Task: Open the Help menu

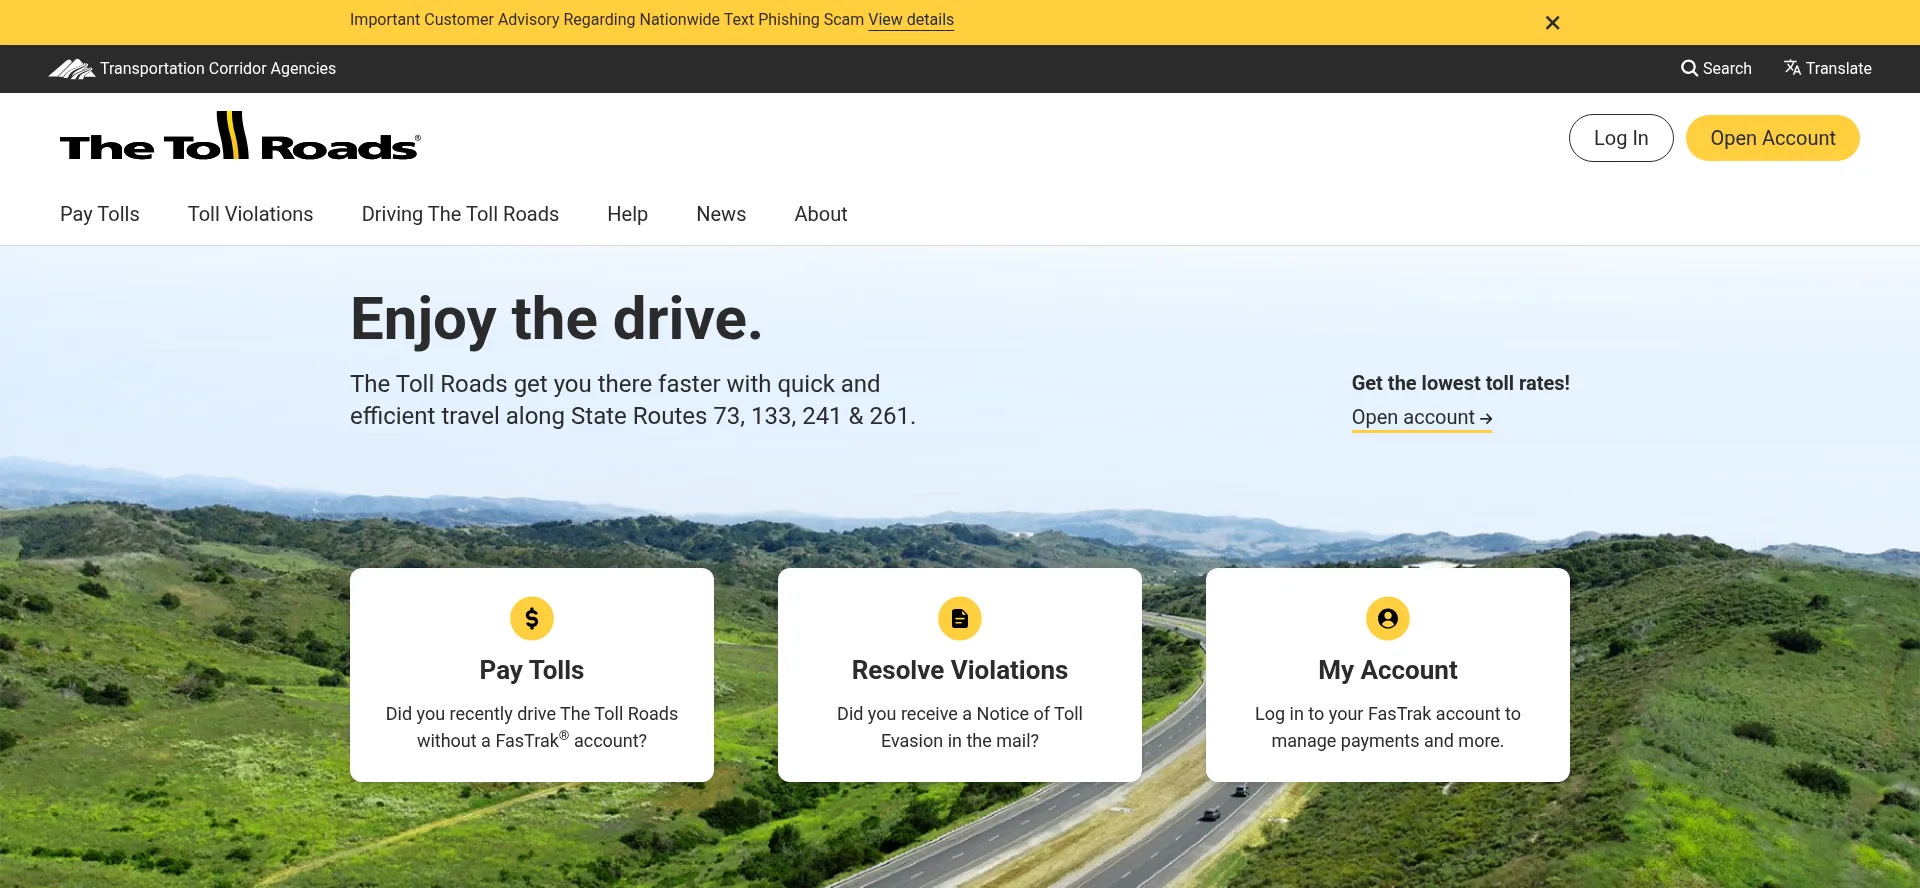Action: pyautogui.click(x=627, y=214)
